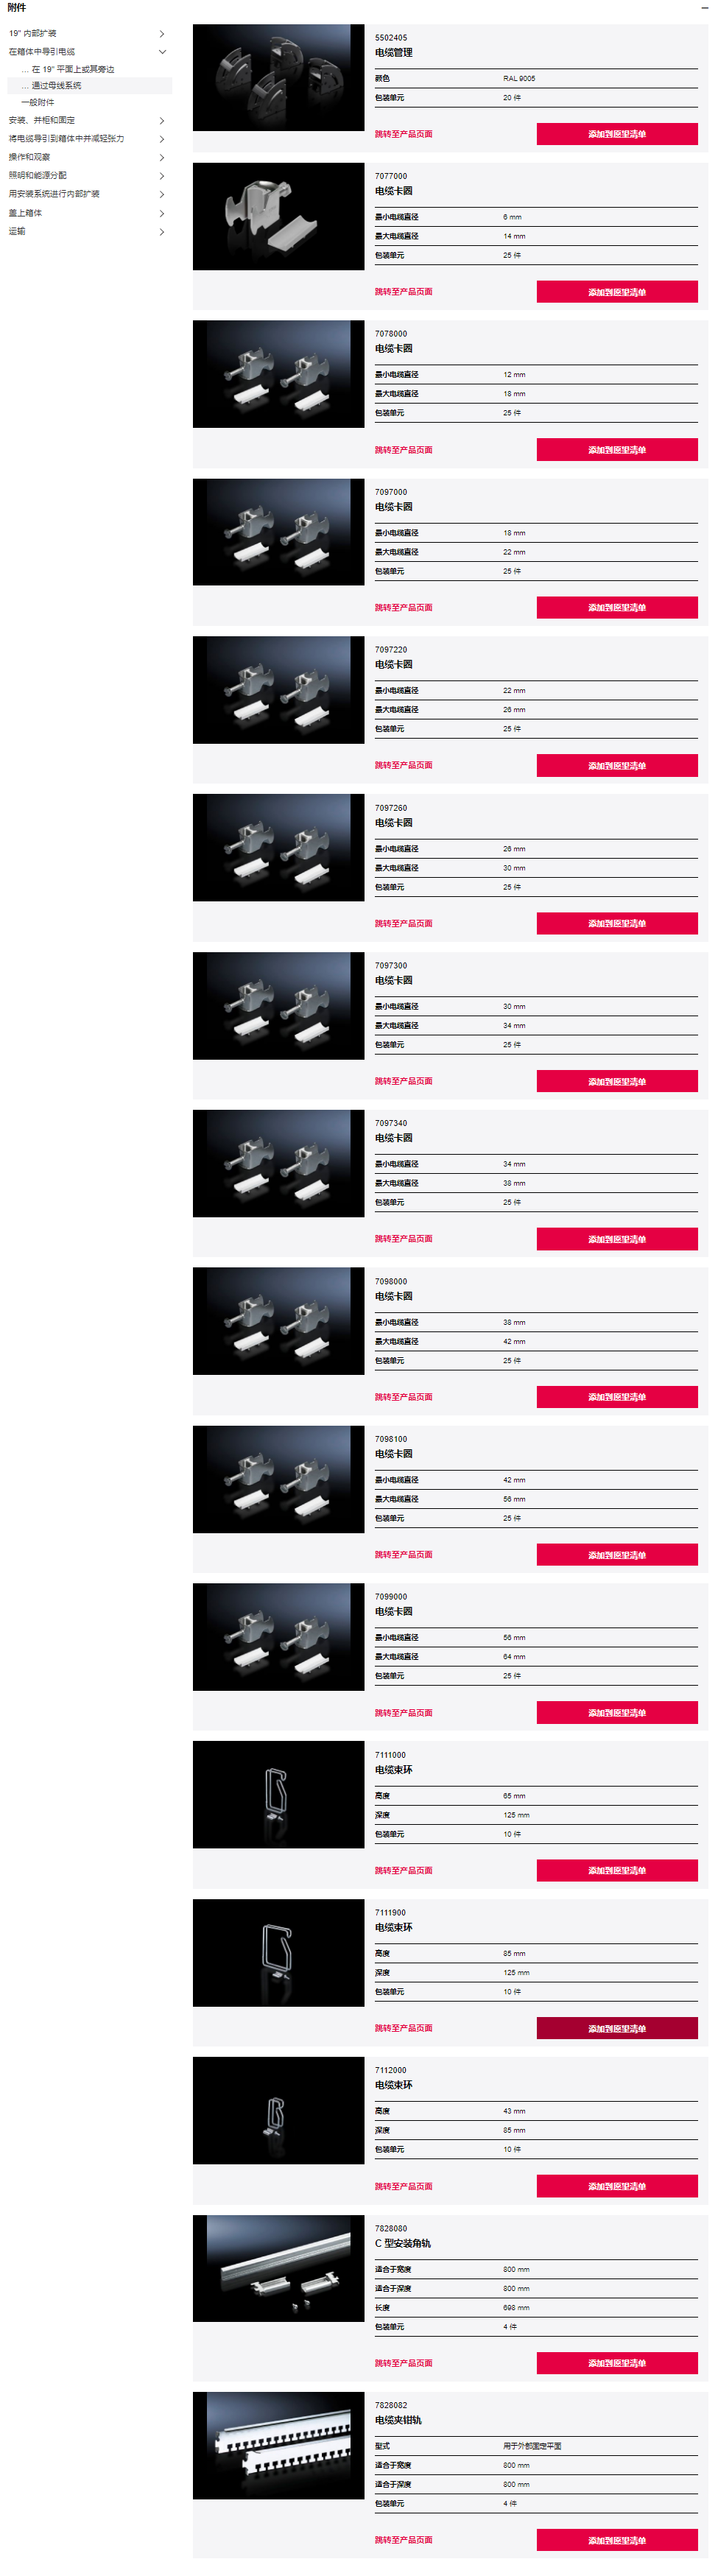Viewport: 718px width, 2576px height.
Task: Expand the 安装、并柜和固定 chevron arrow
Action: click(x=162, y=121)
